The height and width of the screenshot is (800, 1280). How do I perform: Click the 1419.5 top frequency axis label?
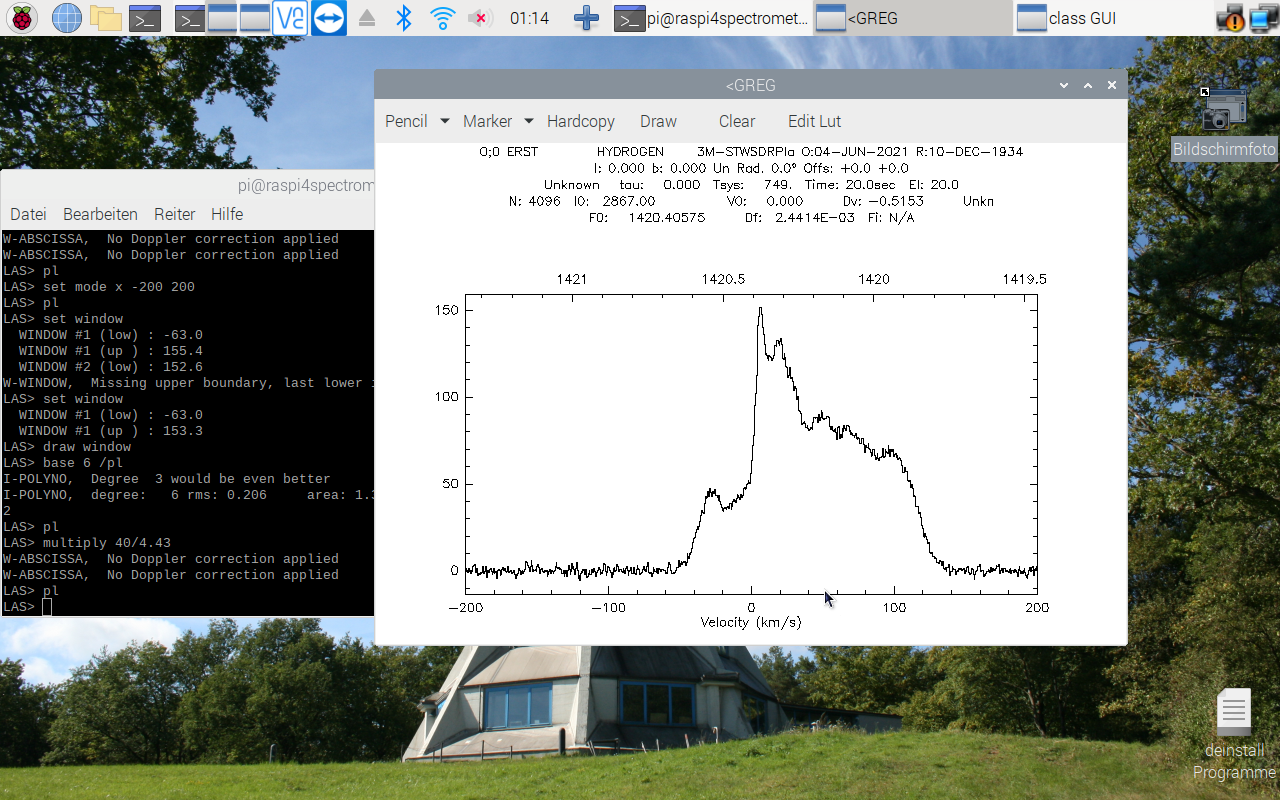[1025, 280]
